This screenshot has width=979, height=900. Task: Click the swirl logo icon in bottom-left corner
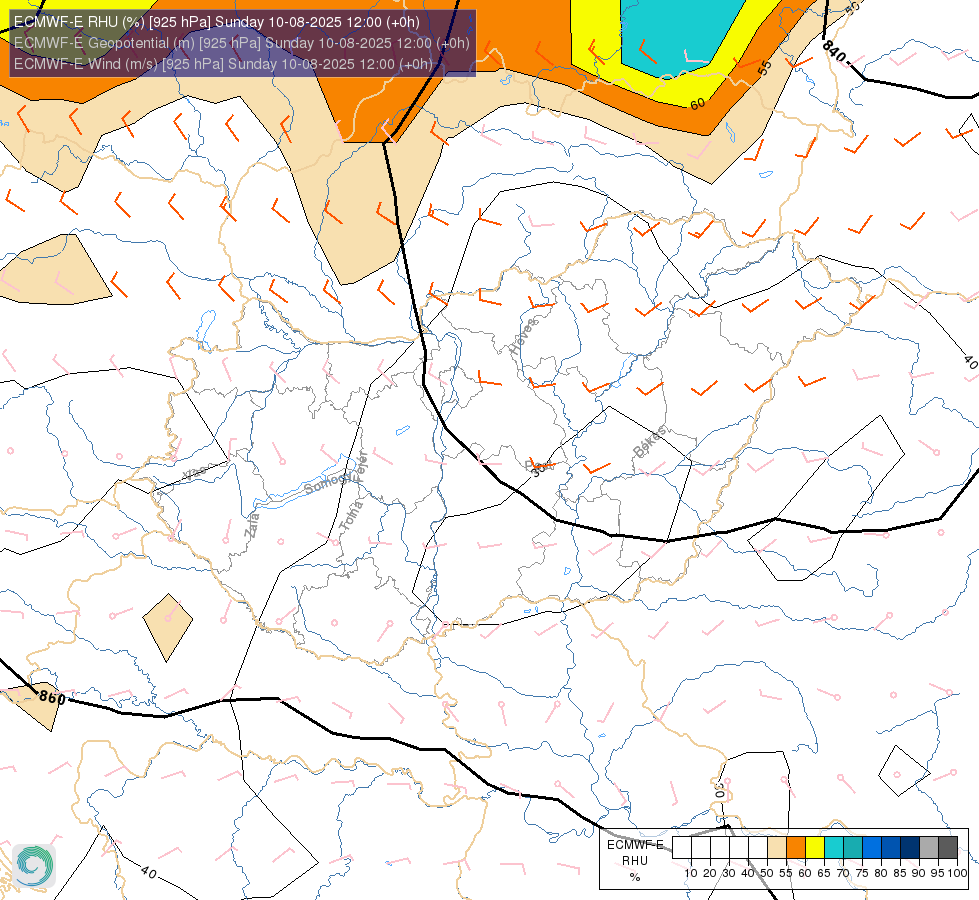pyautogui.click(x=34, y=866)
